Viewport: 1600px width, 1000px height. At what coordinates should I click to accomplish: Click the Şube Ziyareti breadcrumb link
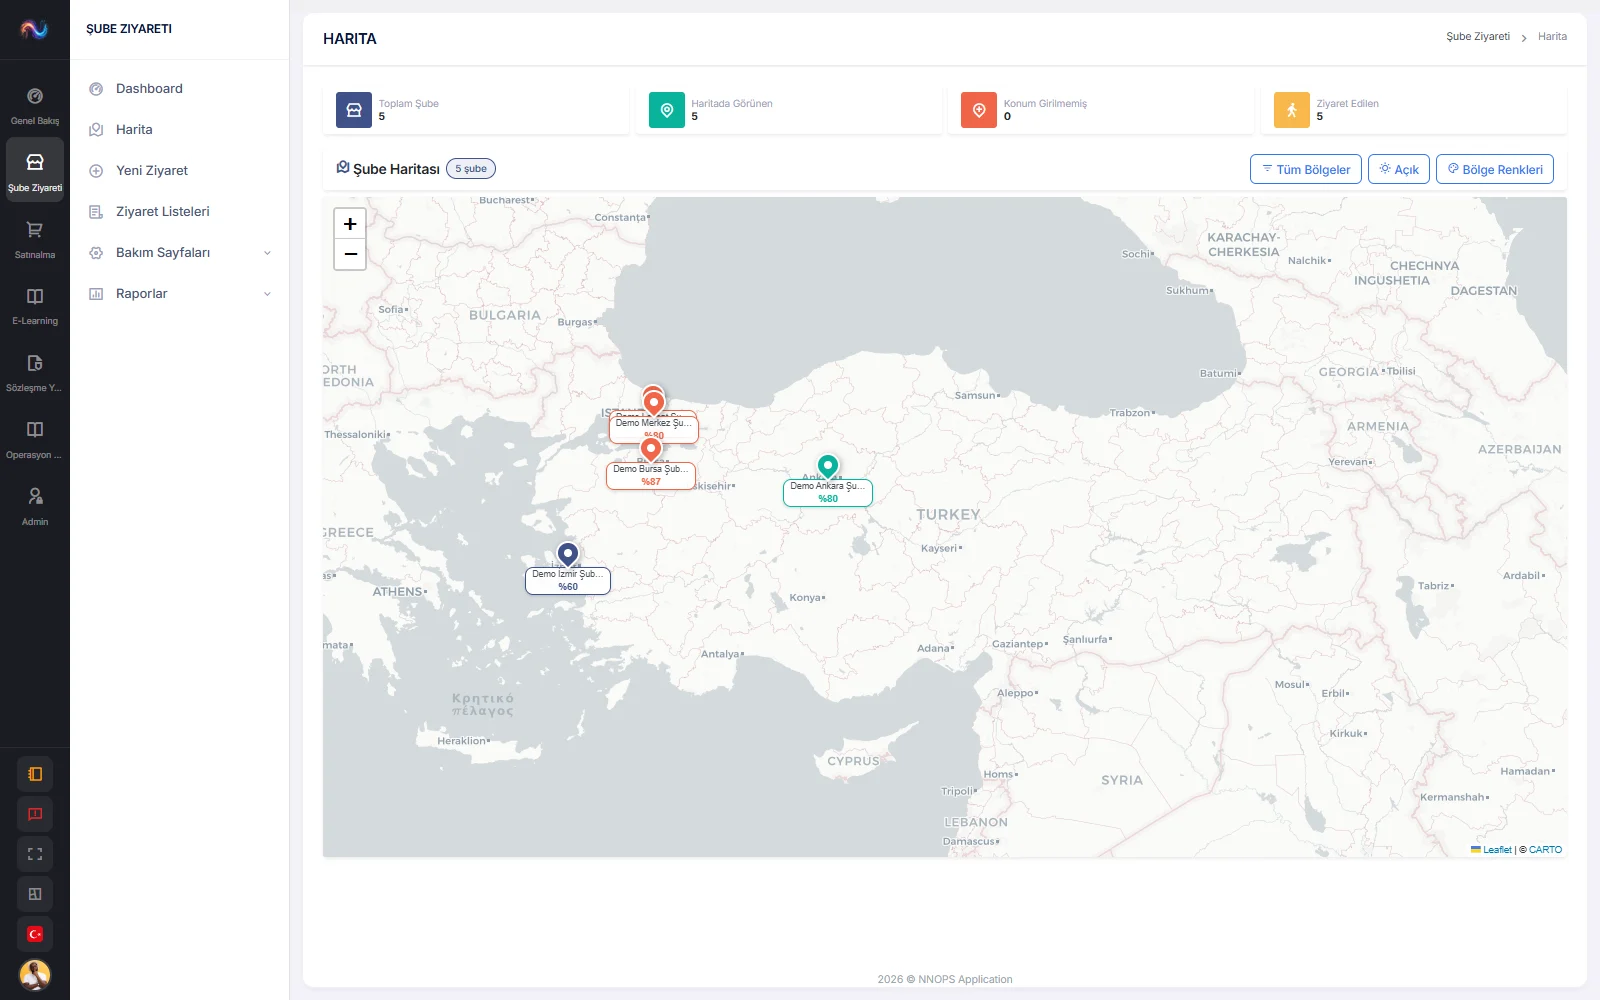1478,37
